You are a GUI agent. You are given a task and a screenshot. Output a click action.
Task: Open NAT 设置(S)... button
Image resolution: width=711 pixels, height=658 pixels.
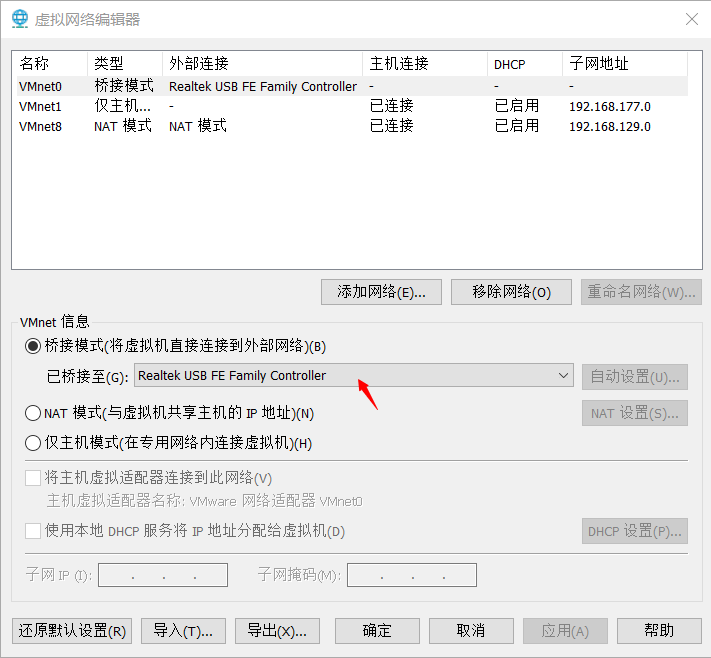click(x=635, y=413)
